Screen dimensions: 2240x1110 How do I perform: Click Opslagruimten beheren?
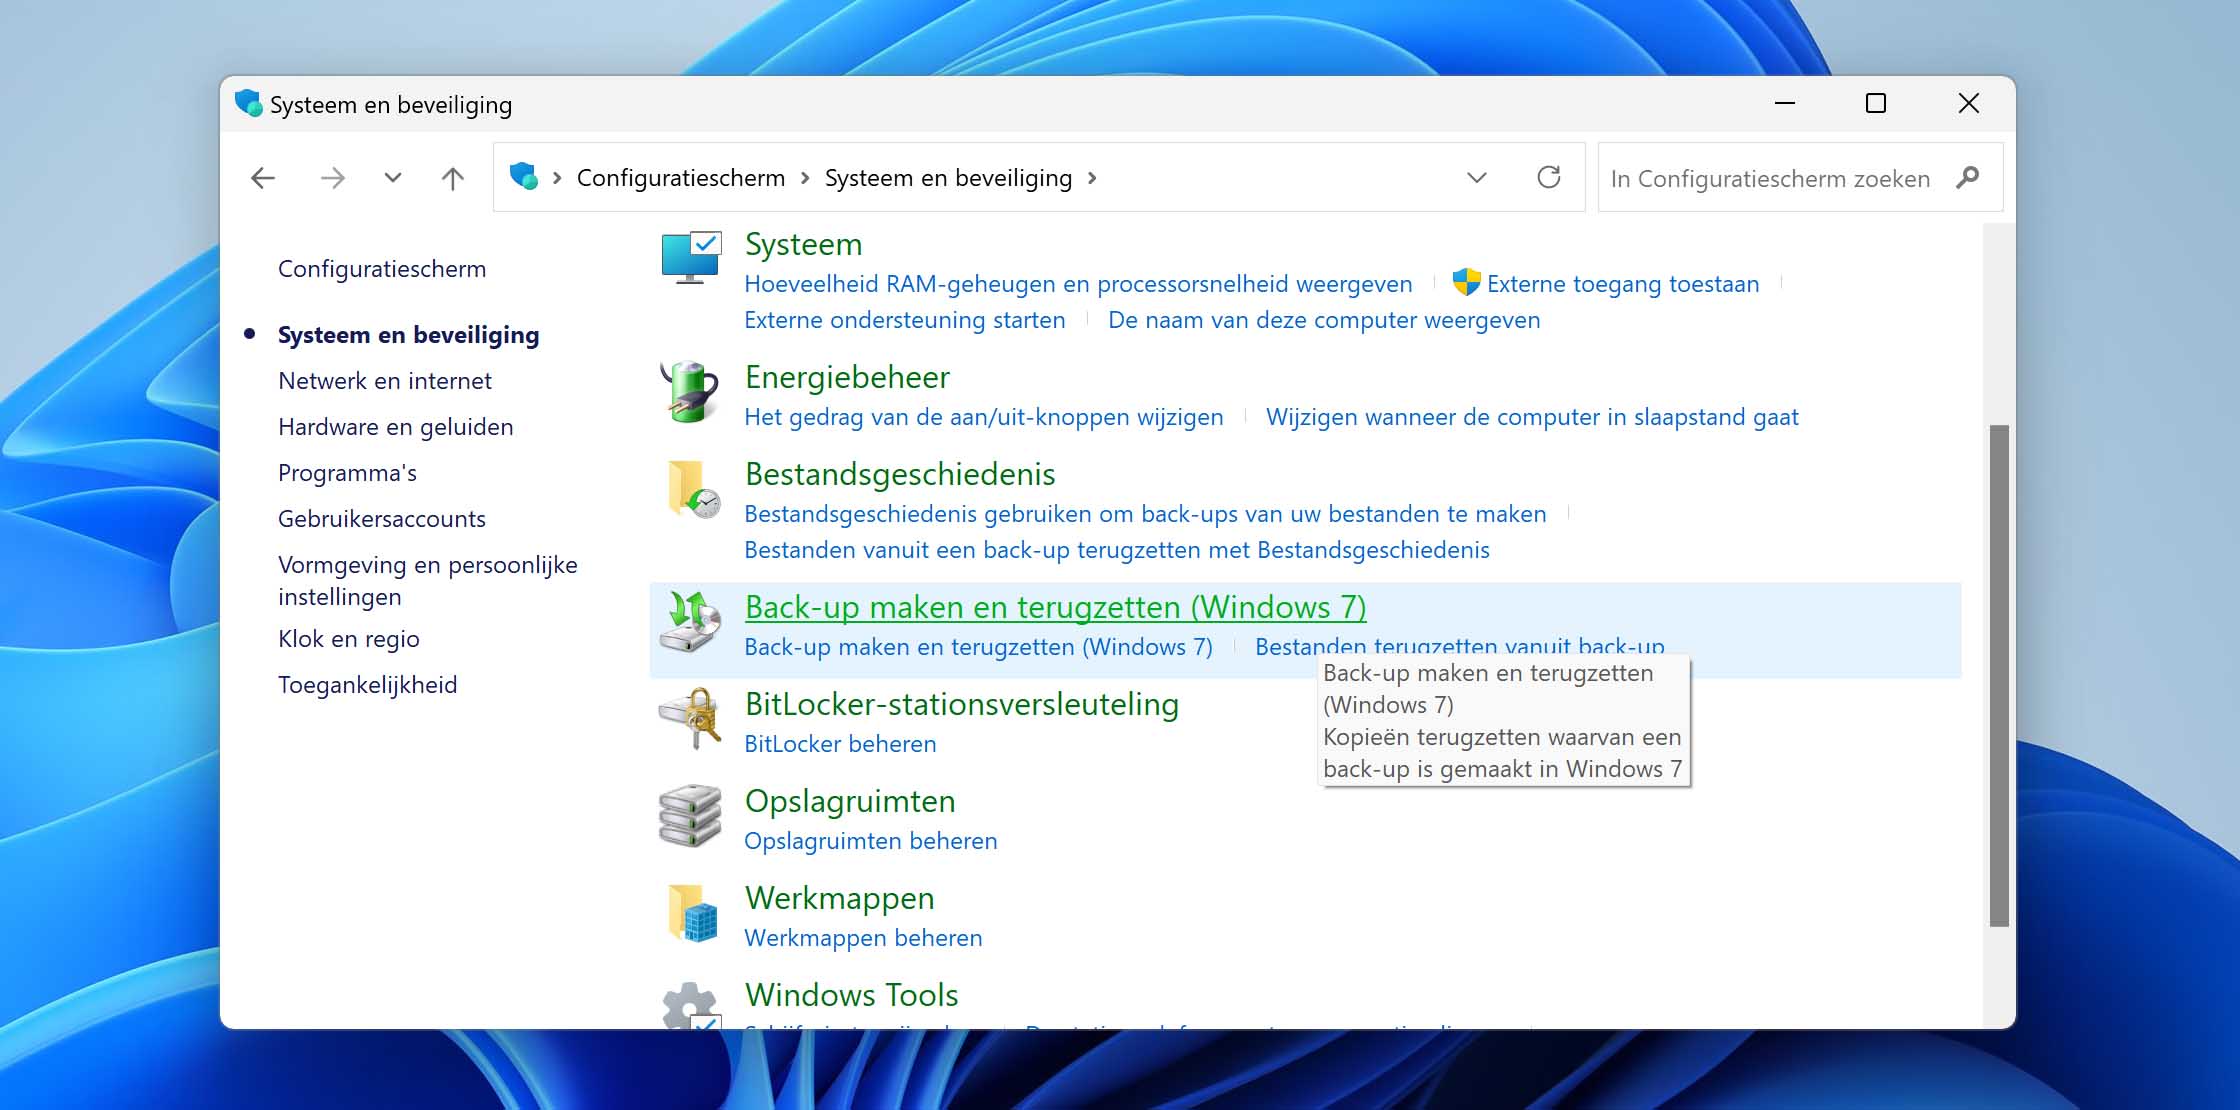(871, 841)
